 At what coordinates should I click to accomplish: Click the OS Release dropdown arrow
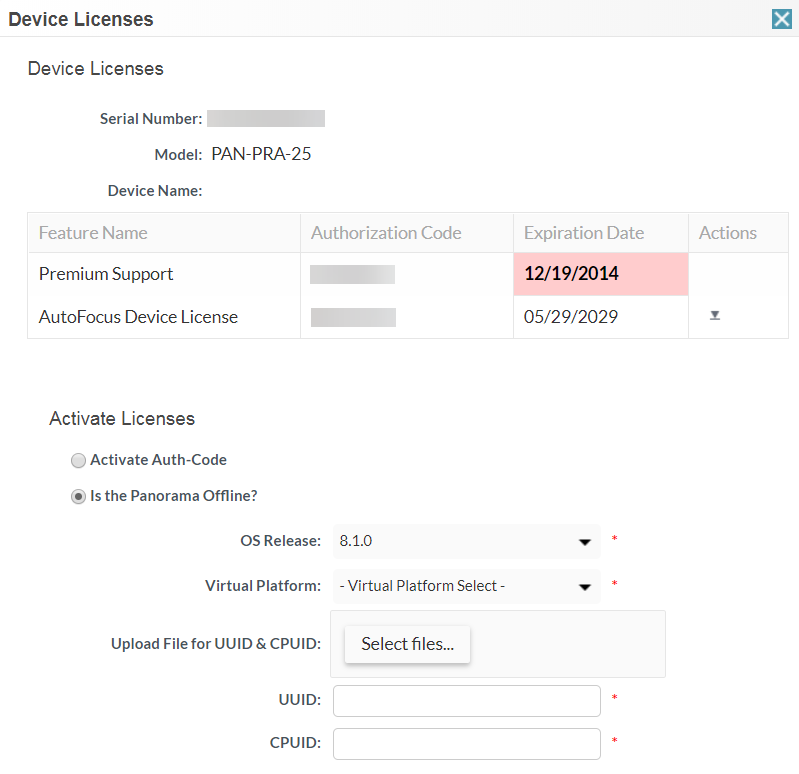[x=585, y=542]
